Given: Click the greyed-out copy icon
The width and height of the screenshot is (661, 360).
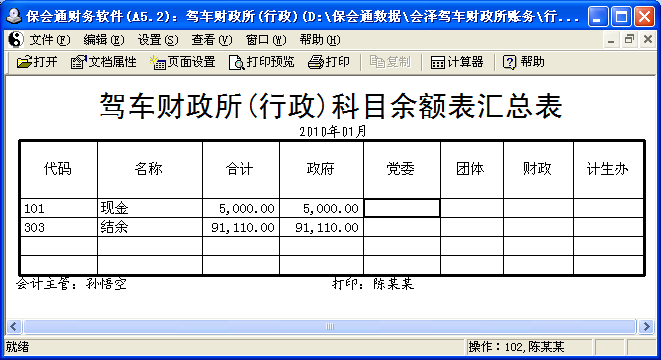Looking at the screenshot, I should (377, 62).
